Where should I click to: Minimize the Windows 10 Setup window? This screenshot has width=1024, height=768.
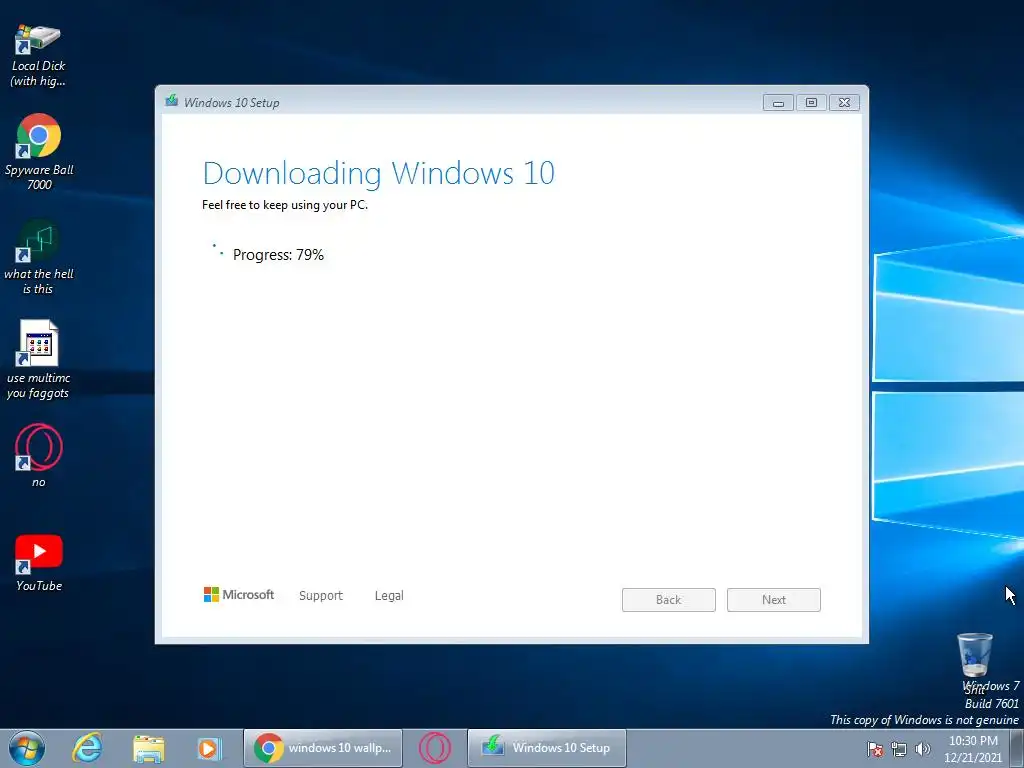[x=778, y=103]
